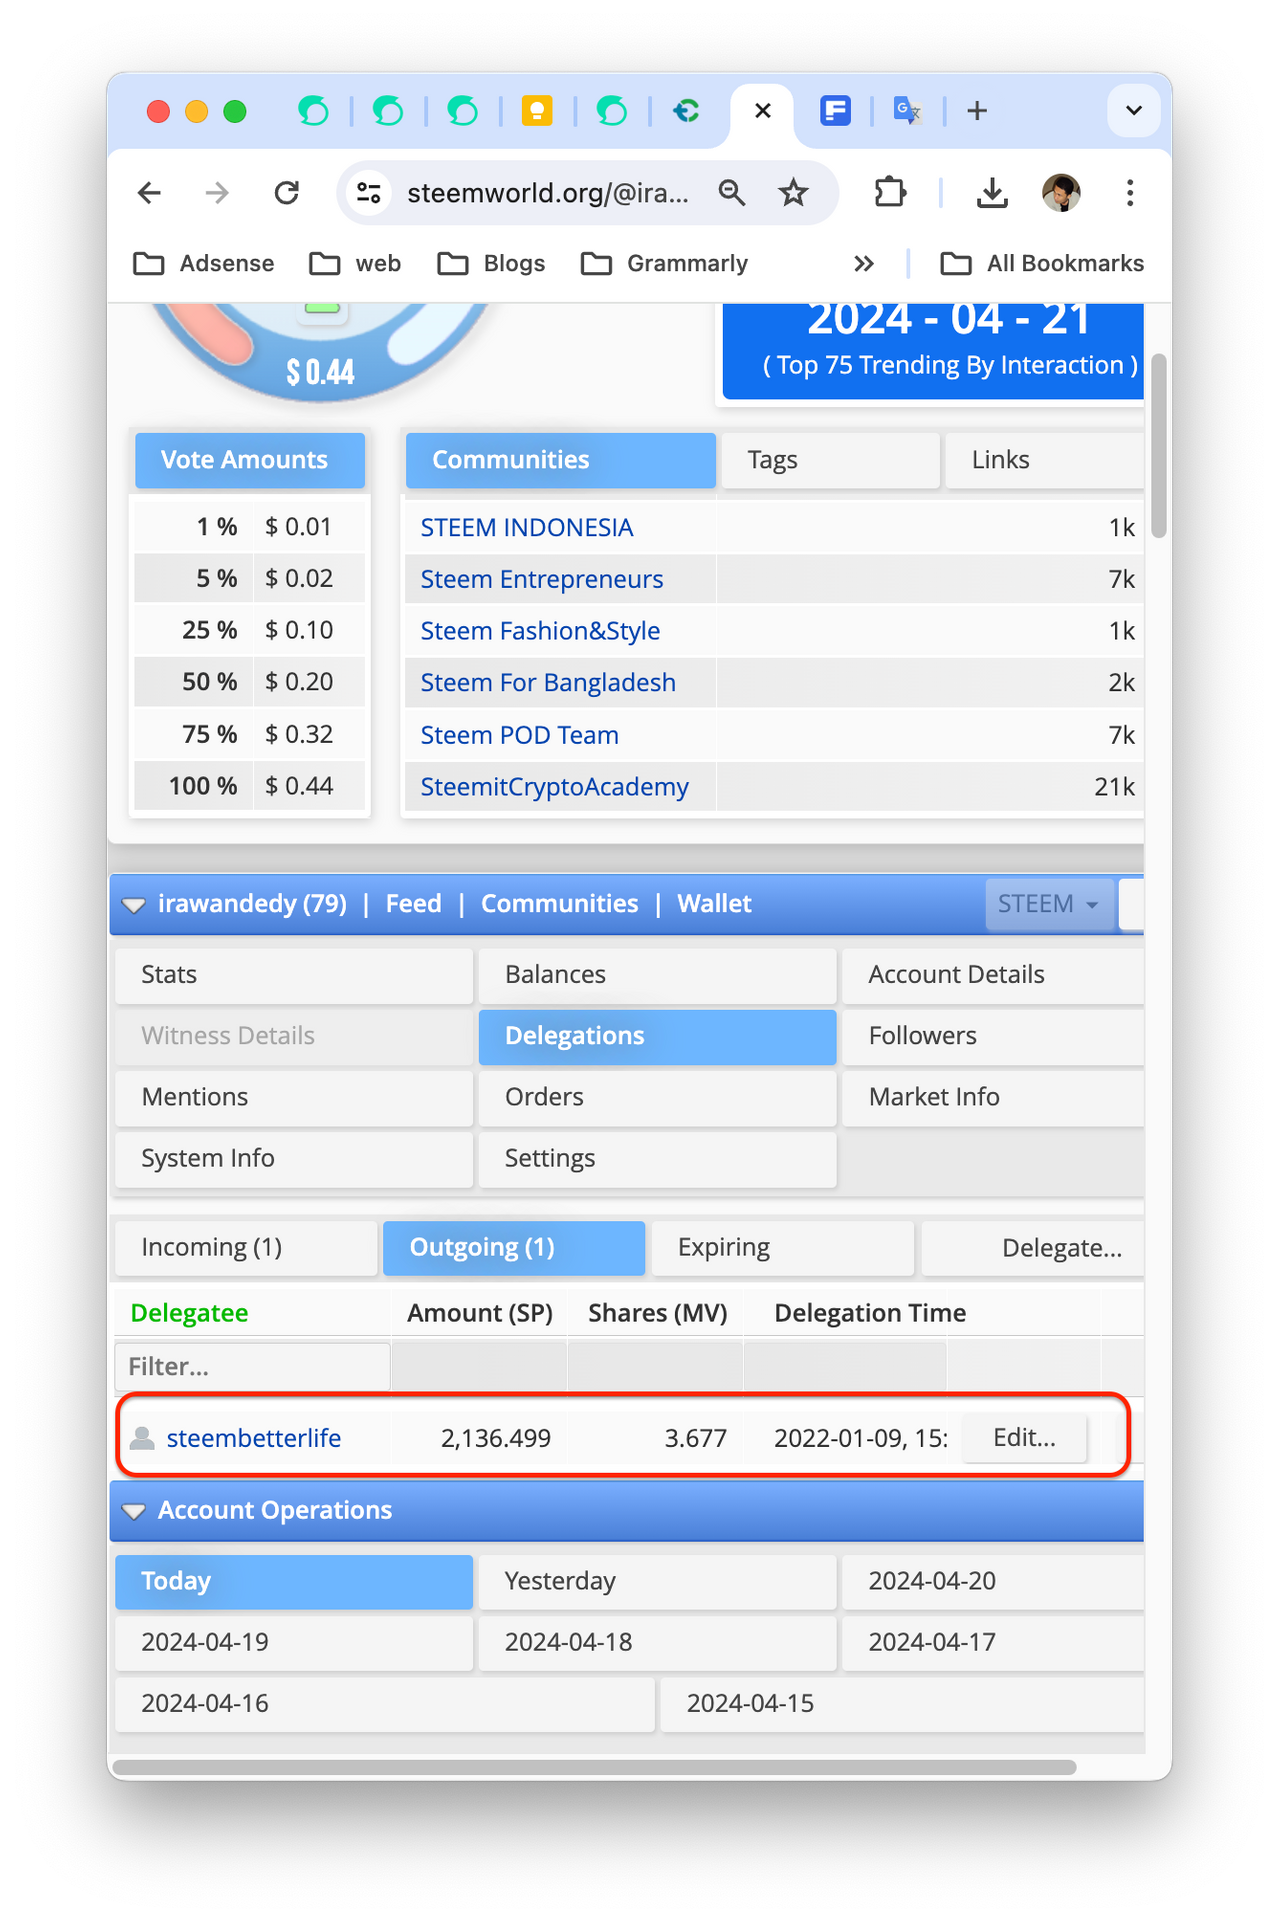Viewport: 1280px width, 1923px height.
Task: Show Incoming (1) delegations
Action: [246, 1248]
